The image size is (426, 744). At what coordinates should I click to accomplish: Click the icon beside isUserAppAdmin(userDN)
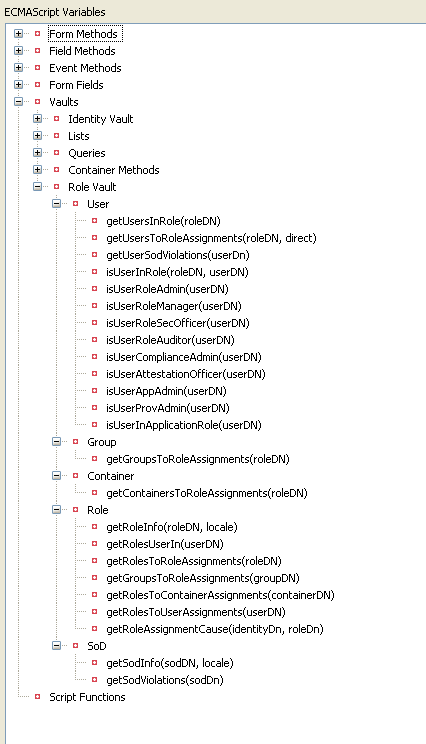94,391
